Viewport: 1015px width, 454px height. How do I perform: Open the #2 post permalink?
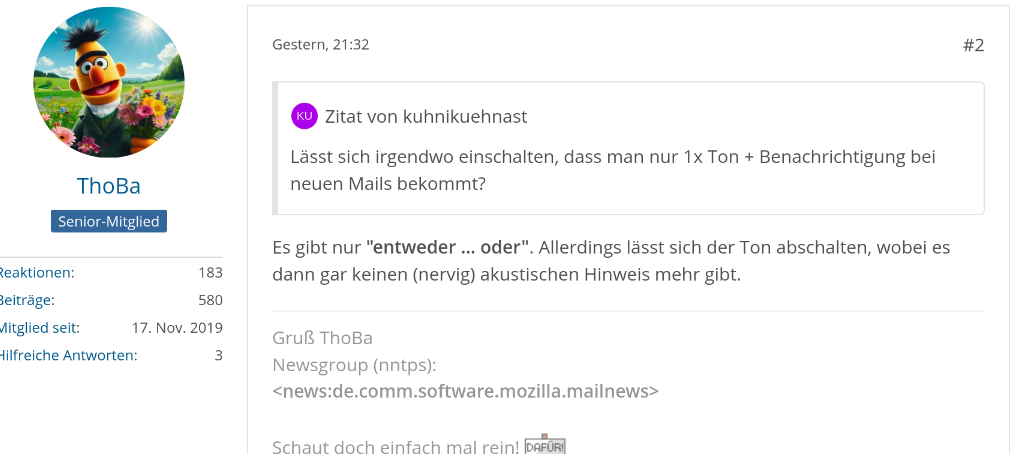coord(973,45)
